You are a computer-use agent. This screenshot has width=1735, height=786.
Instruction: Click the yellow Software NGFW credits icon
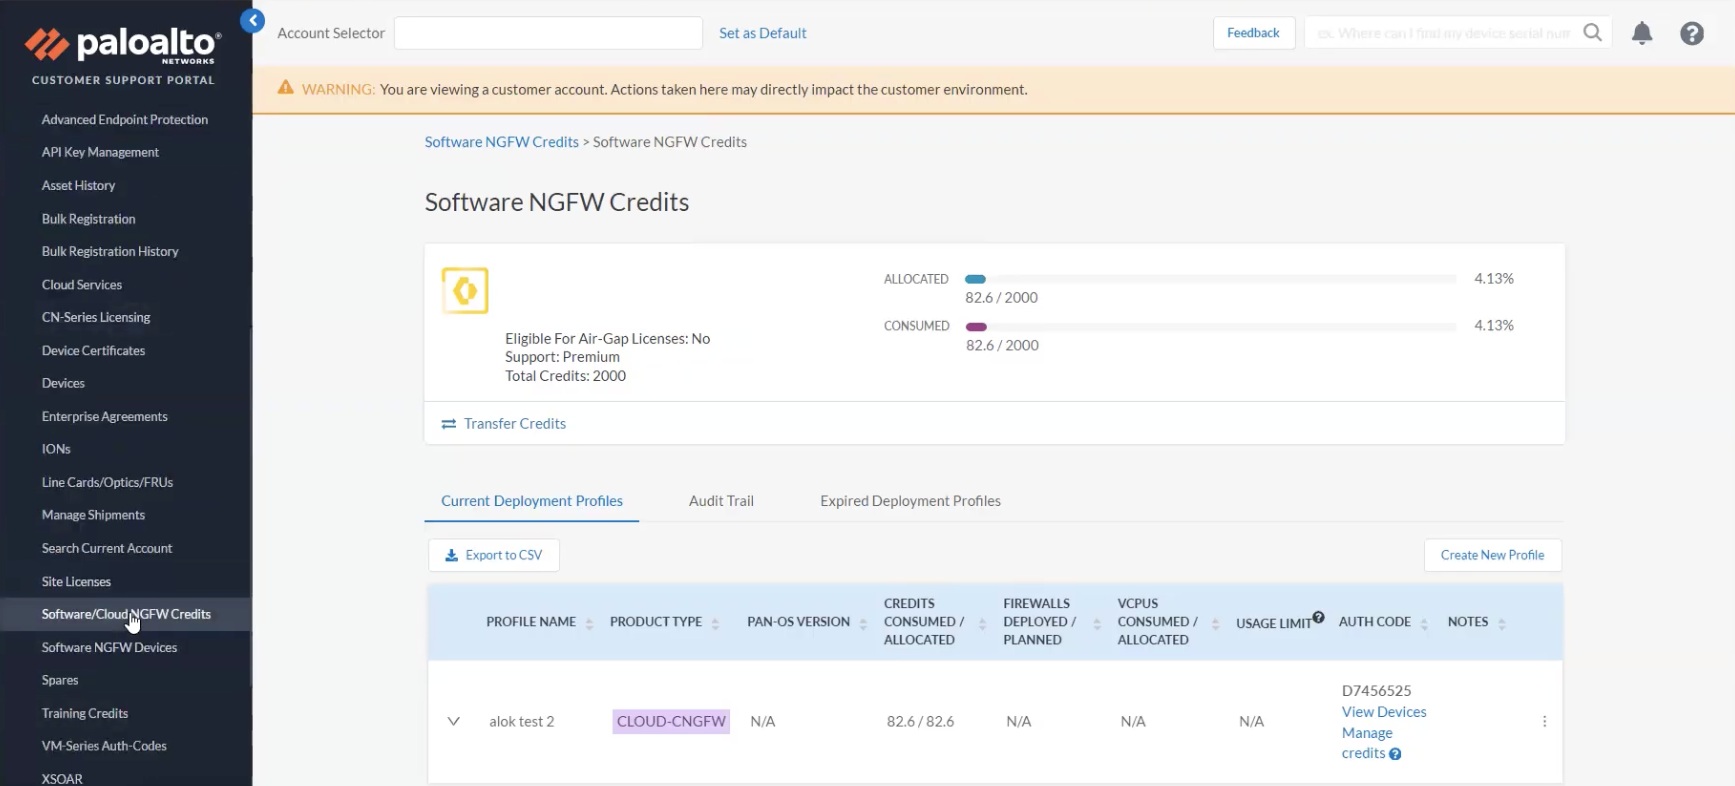[x=465, y=291]
